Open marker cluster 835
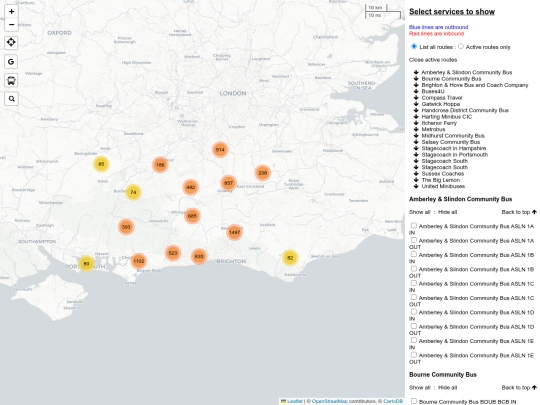The height and width of the screenshot is (405, 540). pyautogui.click(x=199, y=257)
